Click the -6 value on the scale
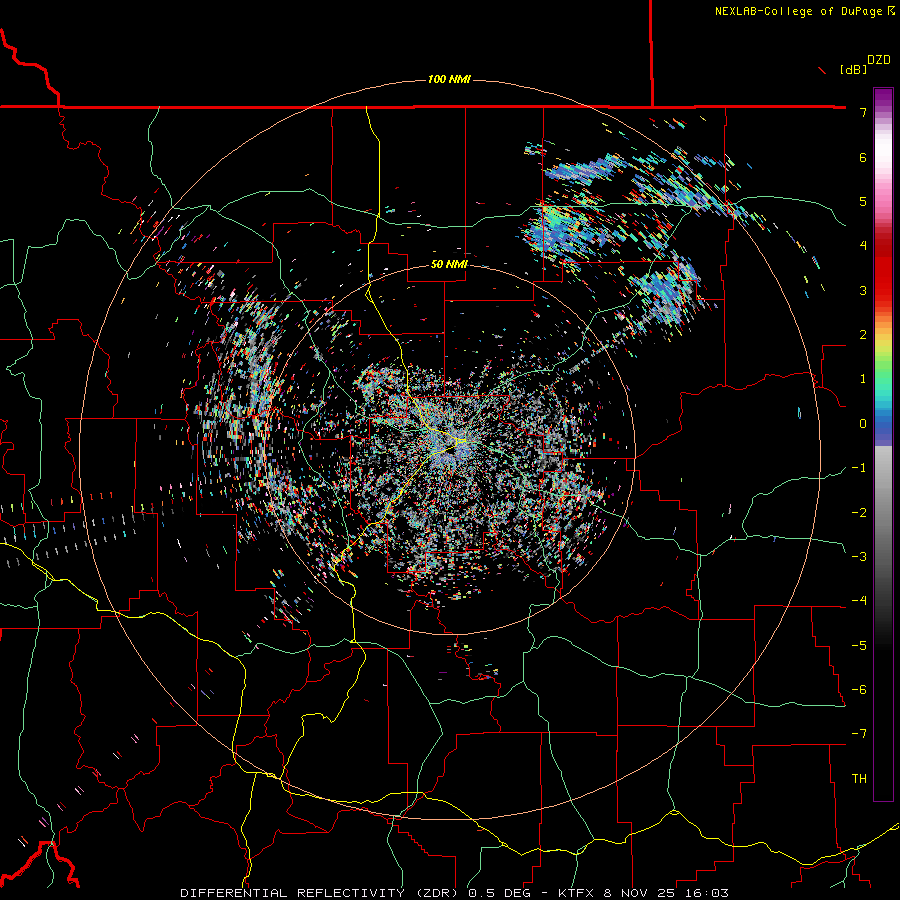 (859, 689)
